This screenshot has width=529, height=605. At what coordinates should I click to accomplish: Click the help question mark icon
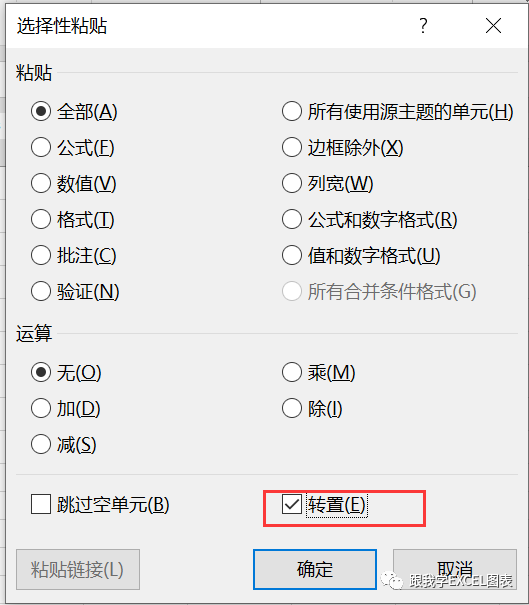click(423, 26)
